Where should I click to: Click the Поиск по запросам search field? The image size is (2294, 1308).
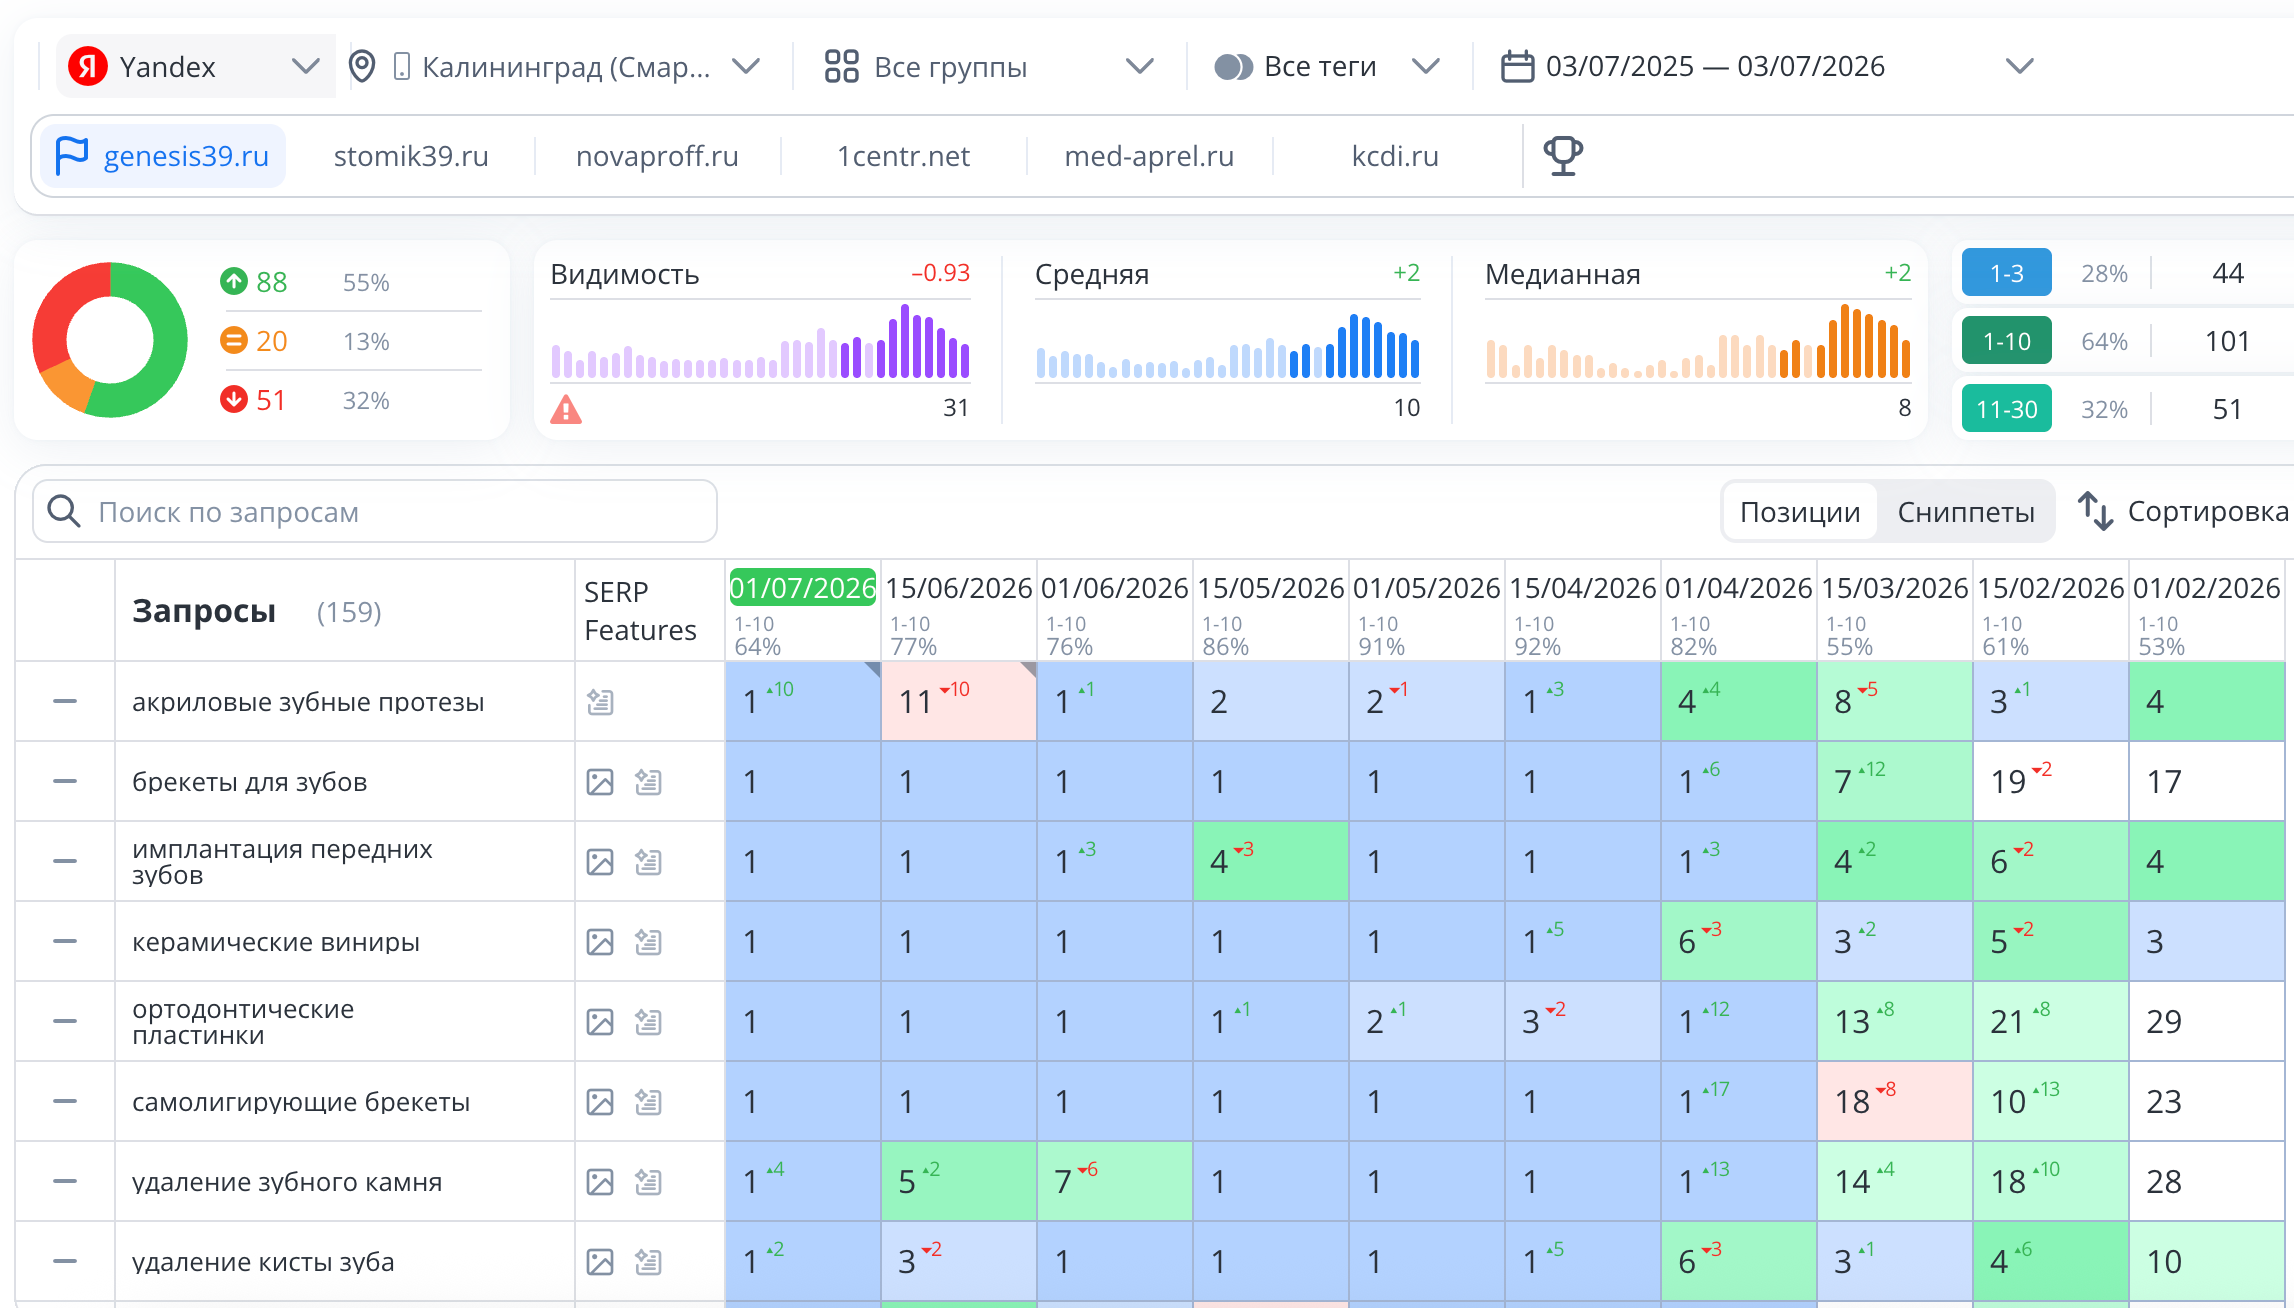[375, 512]
